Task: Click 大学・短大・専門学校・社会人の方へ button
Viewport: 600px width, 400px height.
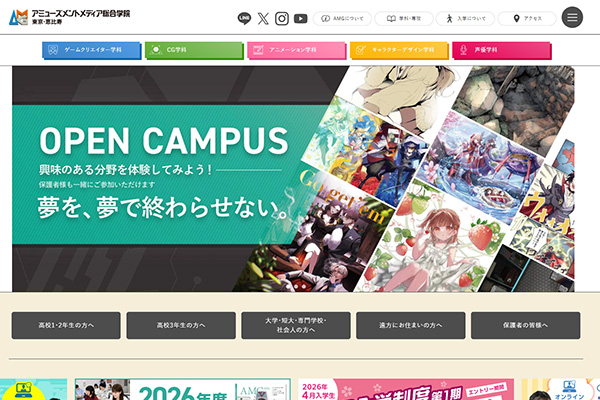Action: pyautogui.click(x=296, y=325)
